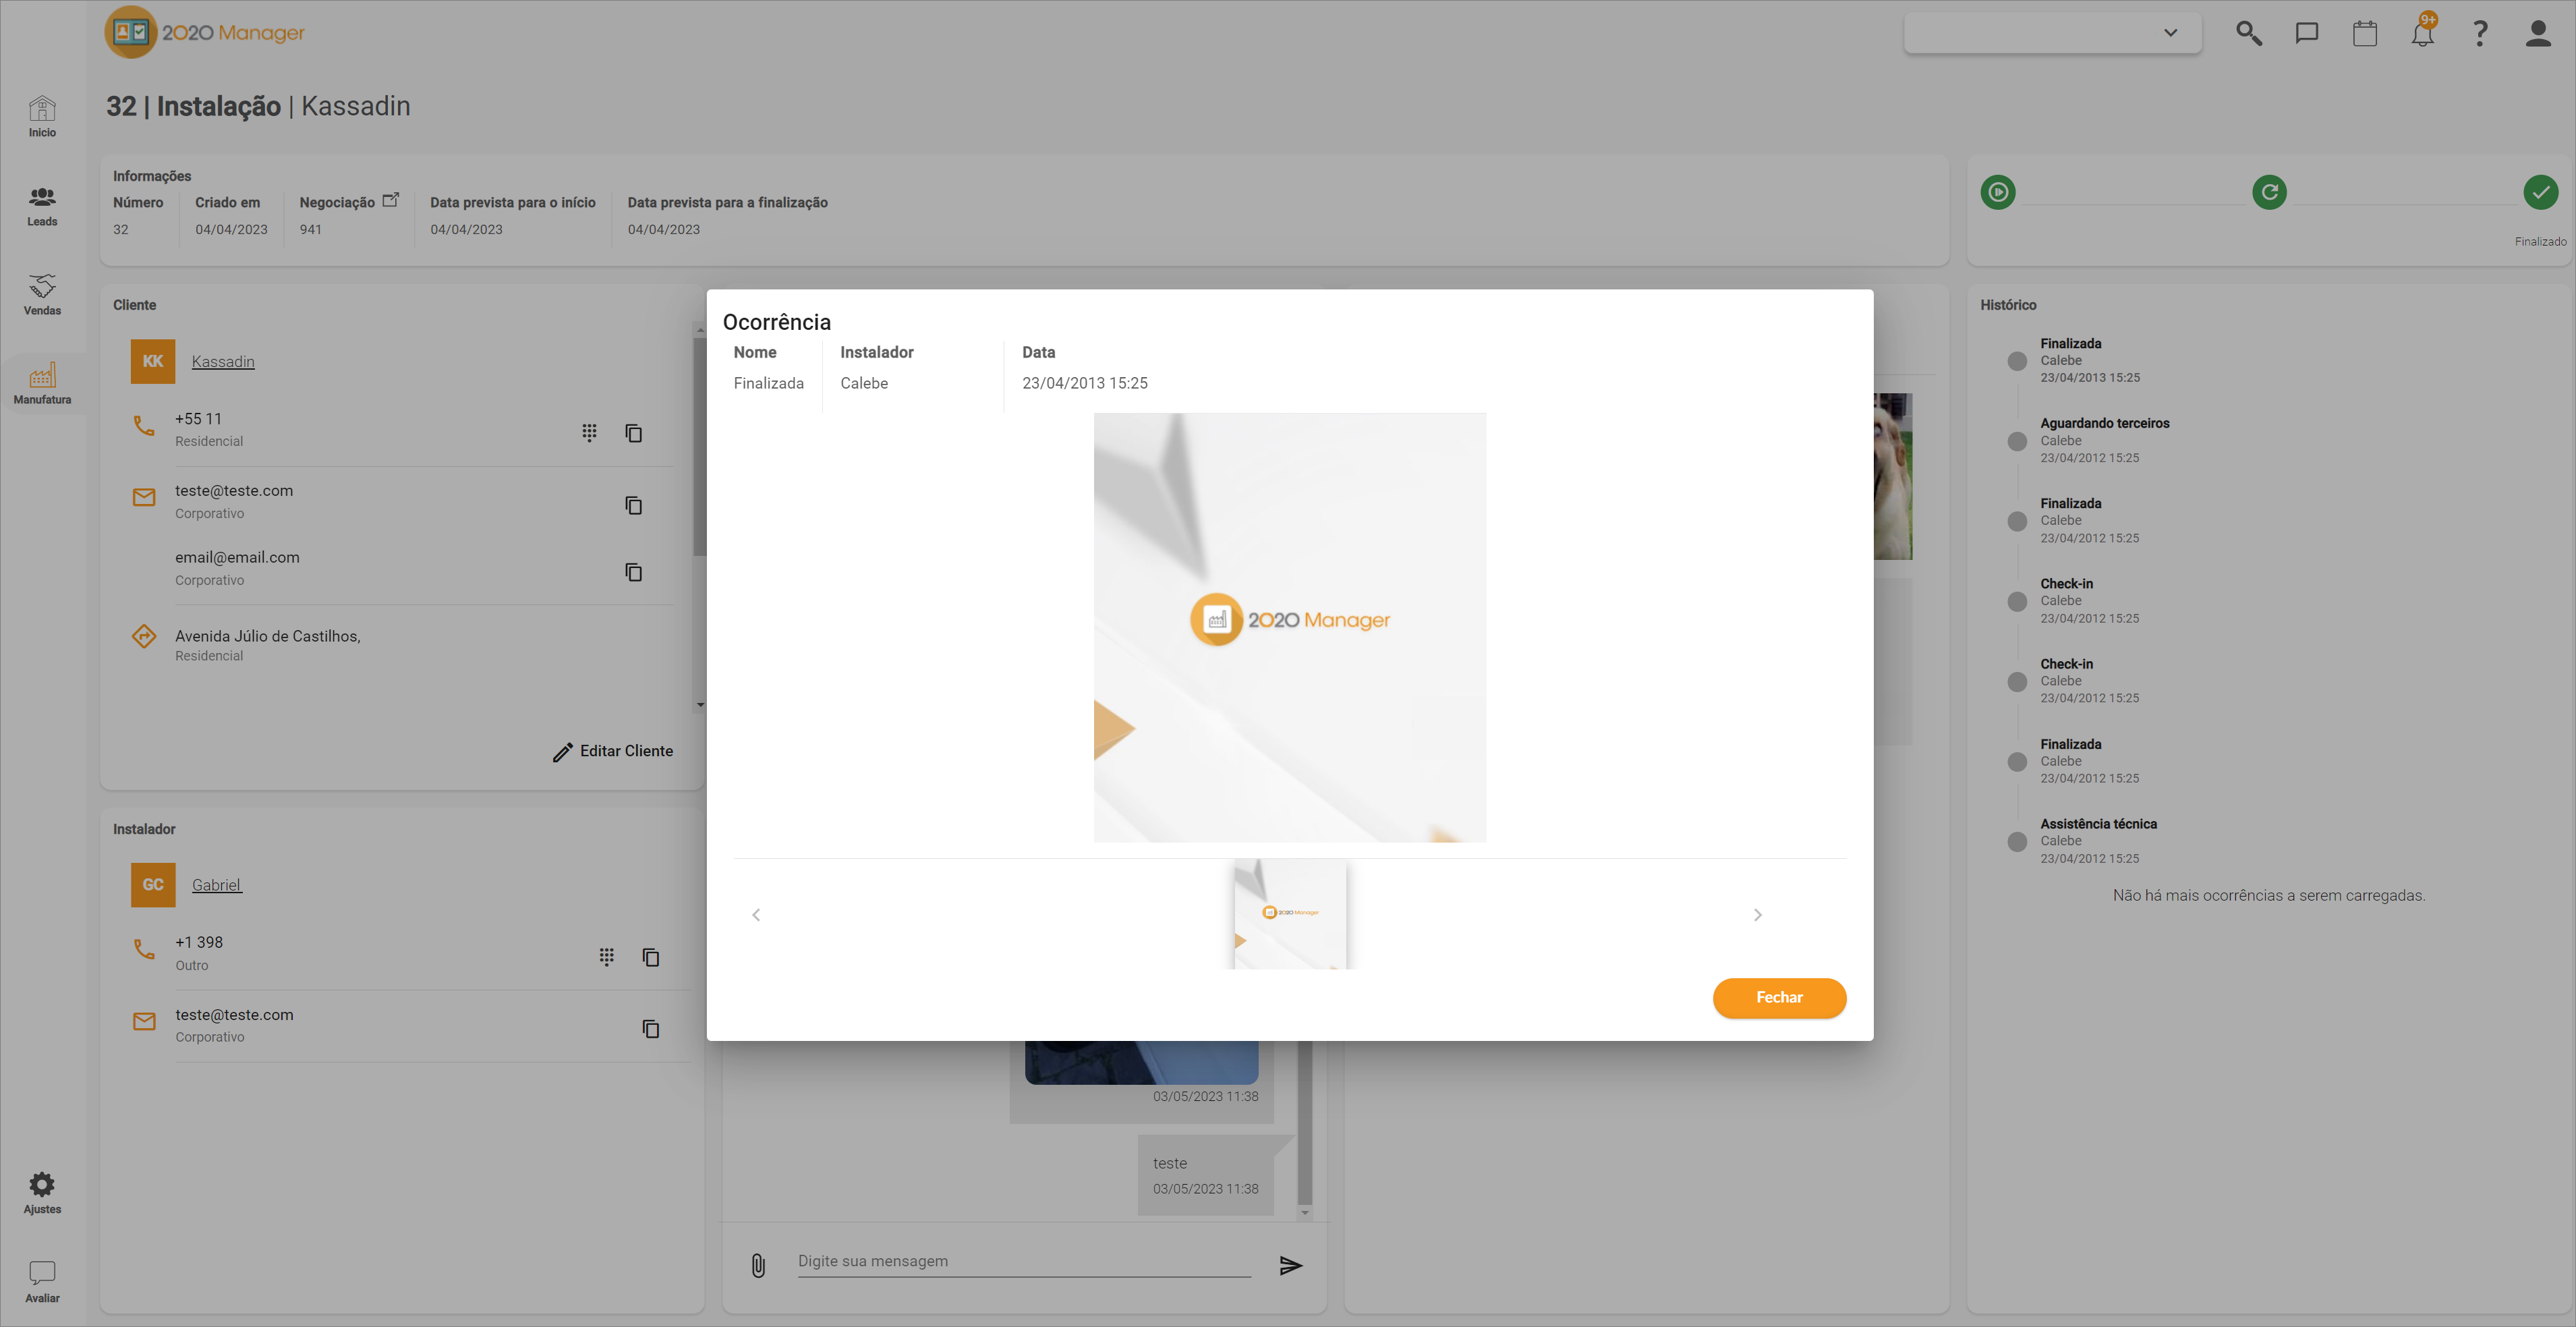
Task: Click the client's teste@teste.com mail icon
Action: tap(144, 497)
